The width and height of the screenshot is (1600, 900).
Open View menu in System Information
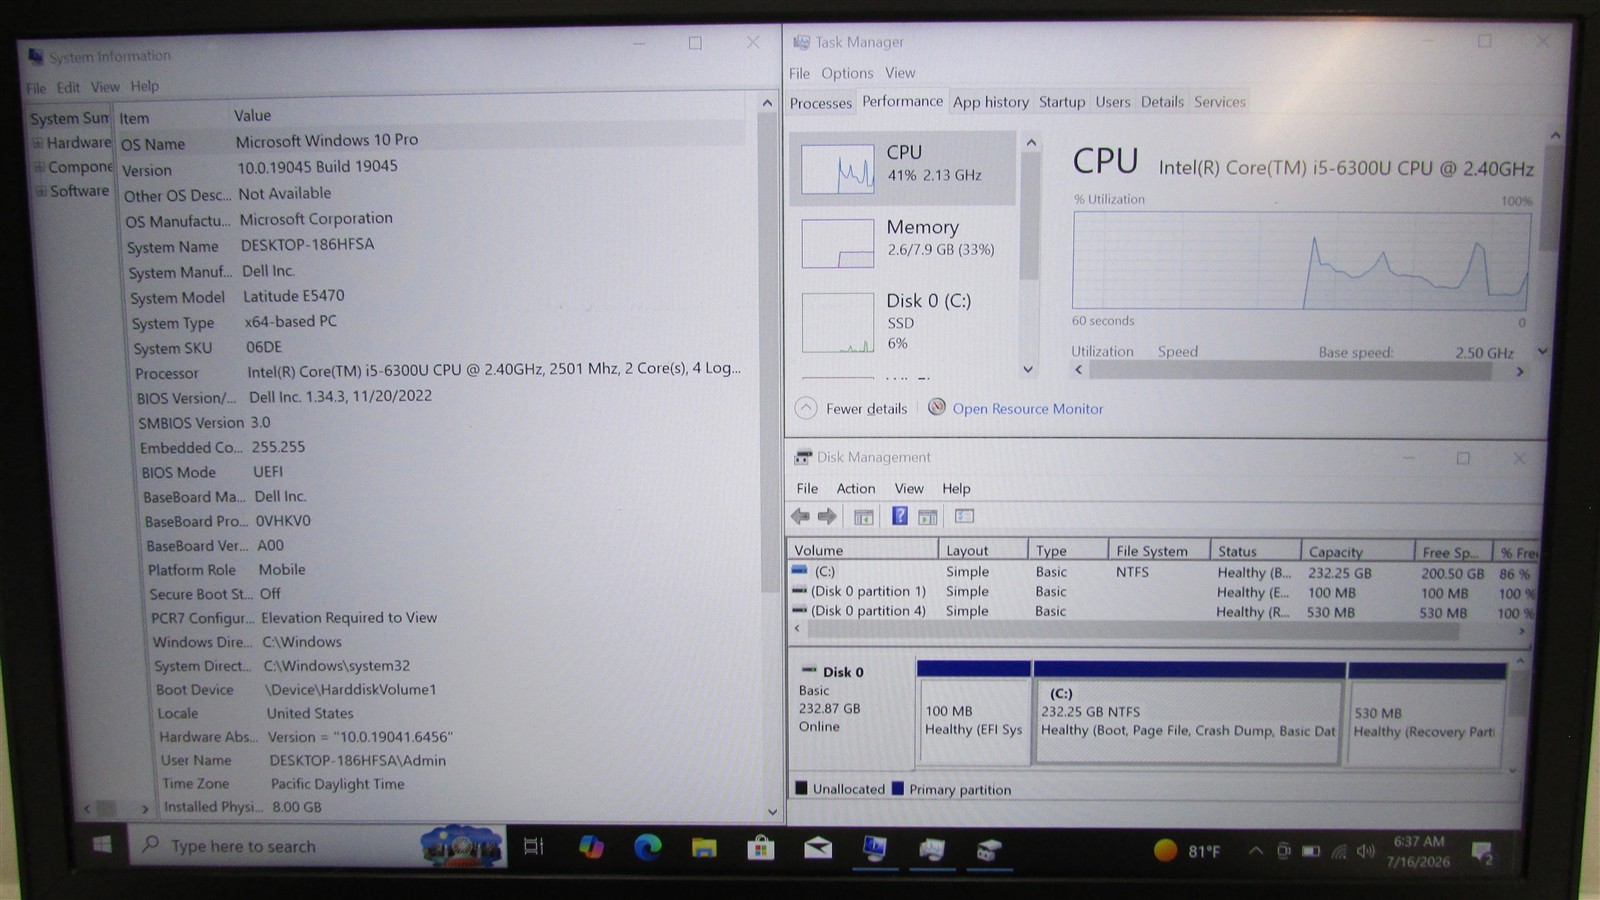(x=105, y=87)
